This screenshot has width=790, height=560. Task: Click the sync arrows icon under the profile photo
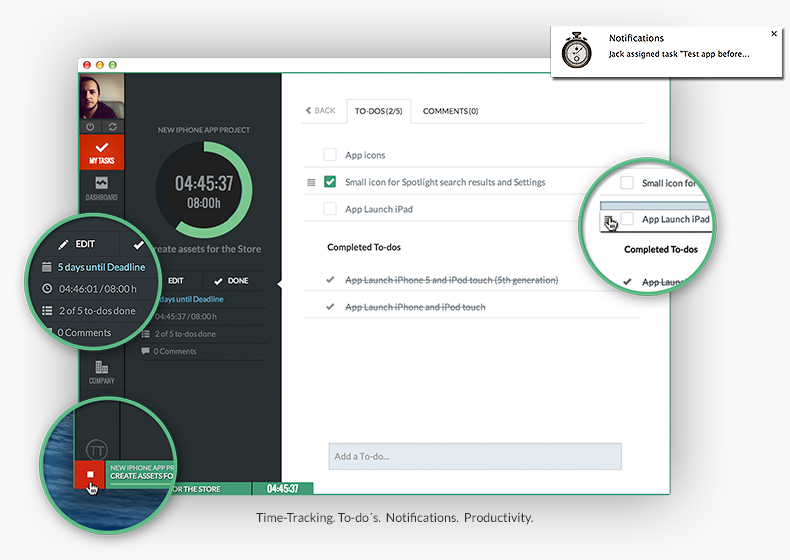tap(113, 127)
